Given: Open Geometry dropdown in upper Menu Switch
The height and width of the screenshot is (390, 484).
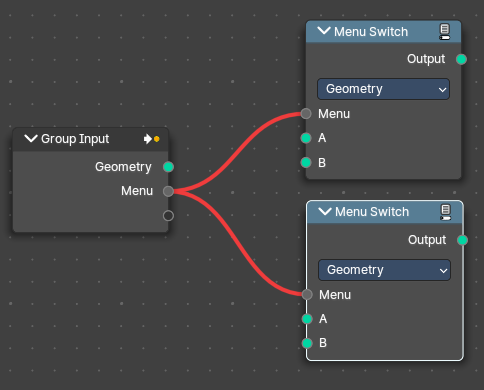Looking at the screenshot, I should (x=383, y=89).
